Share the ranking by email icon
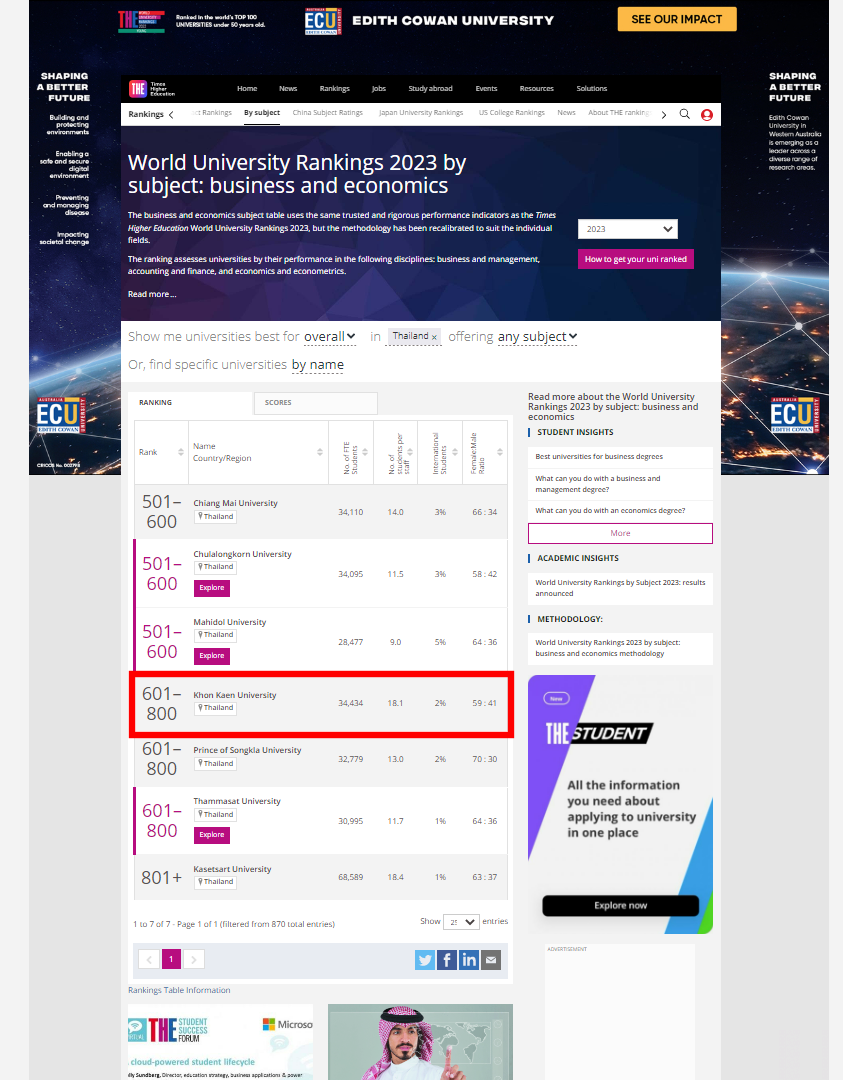Image resolution: width=843 pixels, height=1080 pixels. tap(491, 959)
